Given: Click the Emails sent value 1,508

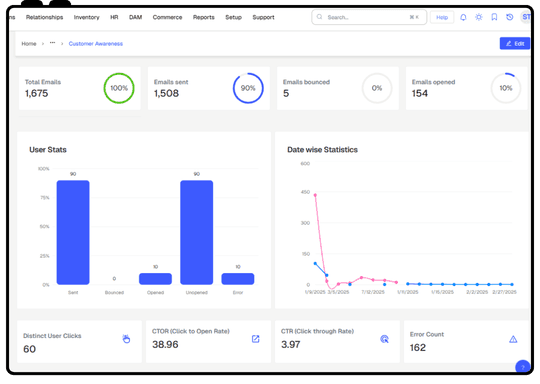Looking at the screenshot, I should (x=166, y=93).
